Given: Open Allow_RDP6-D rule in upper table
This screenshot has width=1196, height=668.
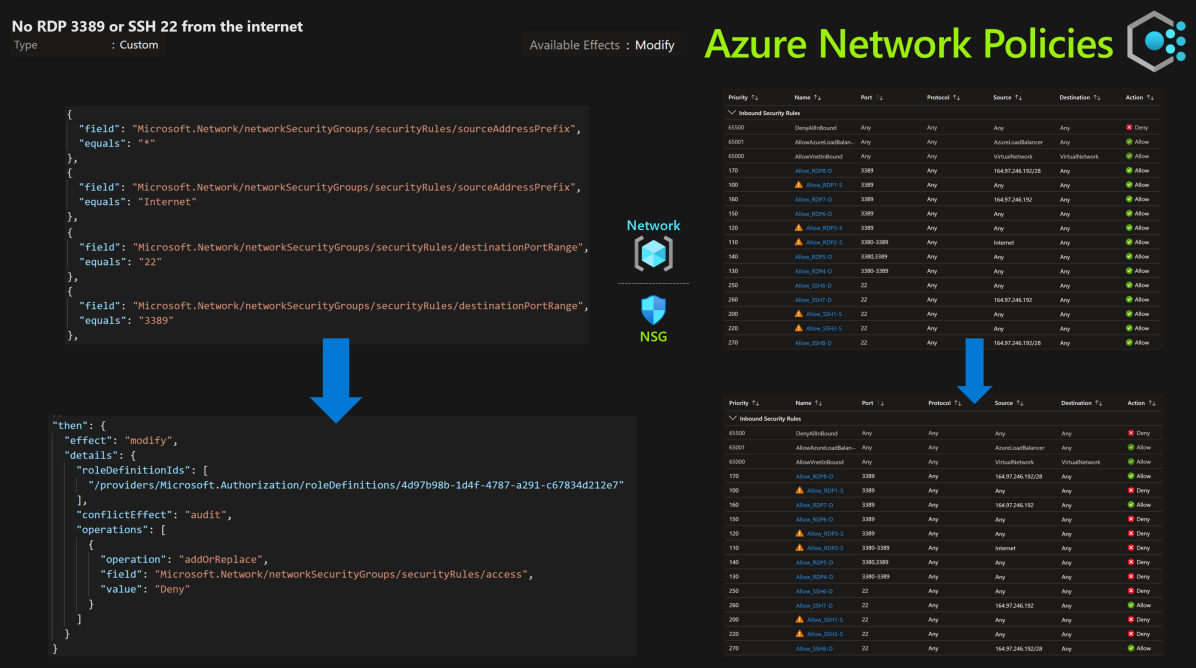Looking at the screenshot, I should (x=813, y=214).
